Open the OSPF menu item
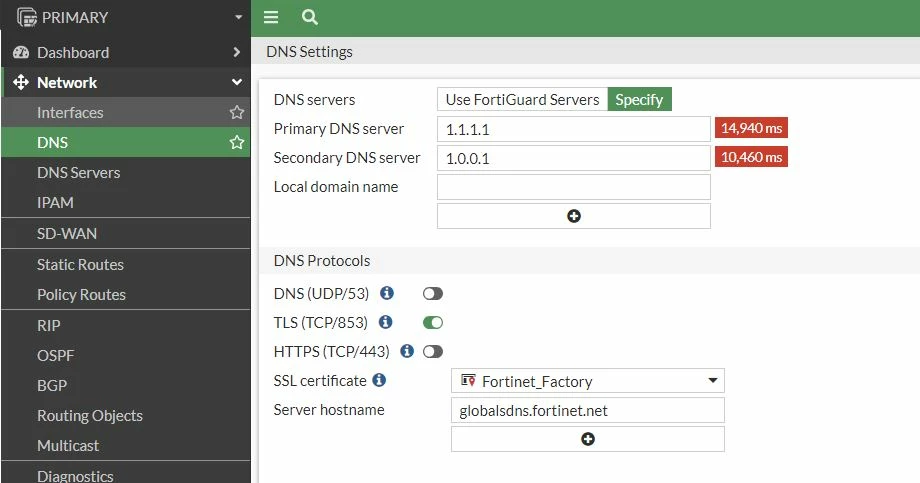Image resolution: width=920 pixels, height=483 pixels. click(x=126, y=356)
